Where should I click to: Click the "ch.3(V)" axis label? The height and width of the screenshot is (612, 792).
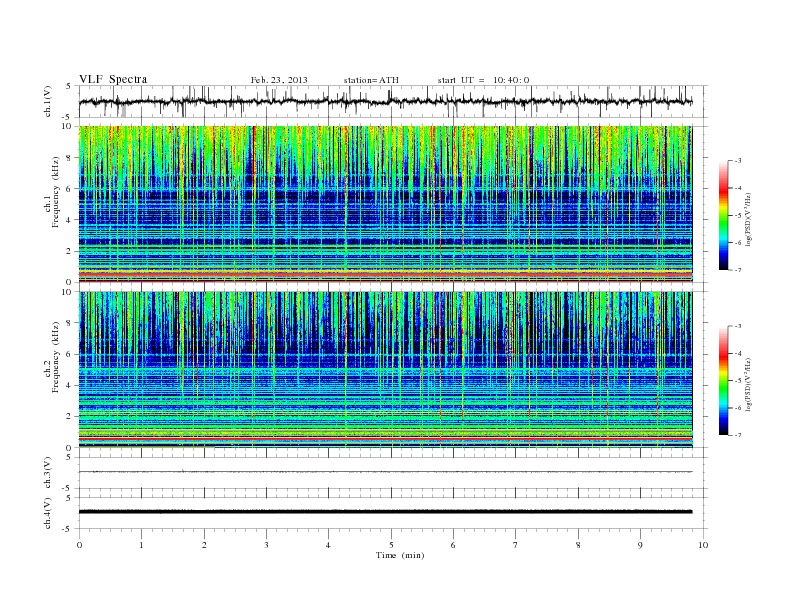48,473
